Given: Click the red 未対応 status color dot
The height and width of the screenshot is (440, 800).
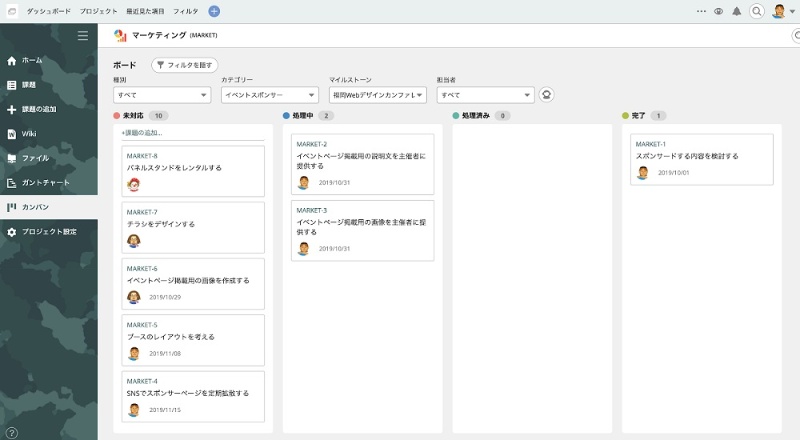Looking at the screenshot, I should pyautogui.click(x=117, y=116).
